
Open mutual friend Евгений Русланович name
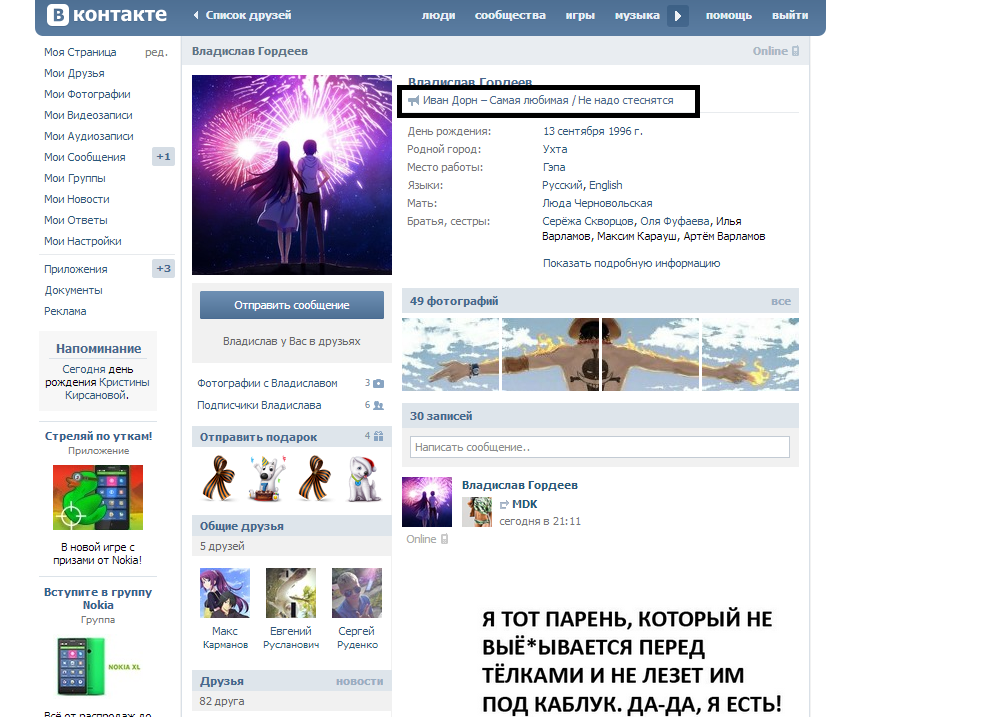coord(291,638)
